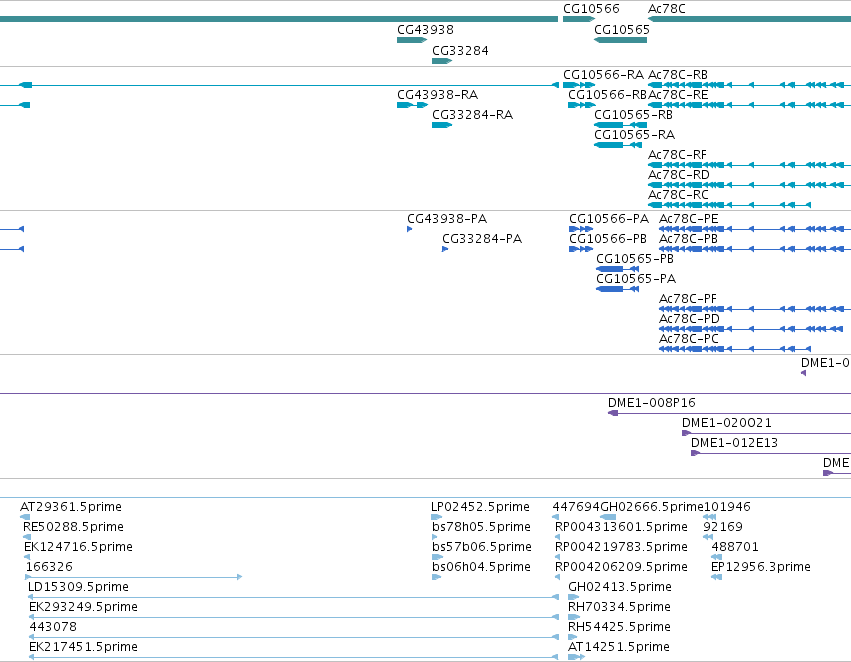Open EST LD15309.5prime
Image resolution: width=851 pixels, height=662 pixels.
tap(78, 588)
